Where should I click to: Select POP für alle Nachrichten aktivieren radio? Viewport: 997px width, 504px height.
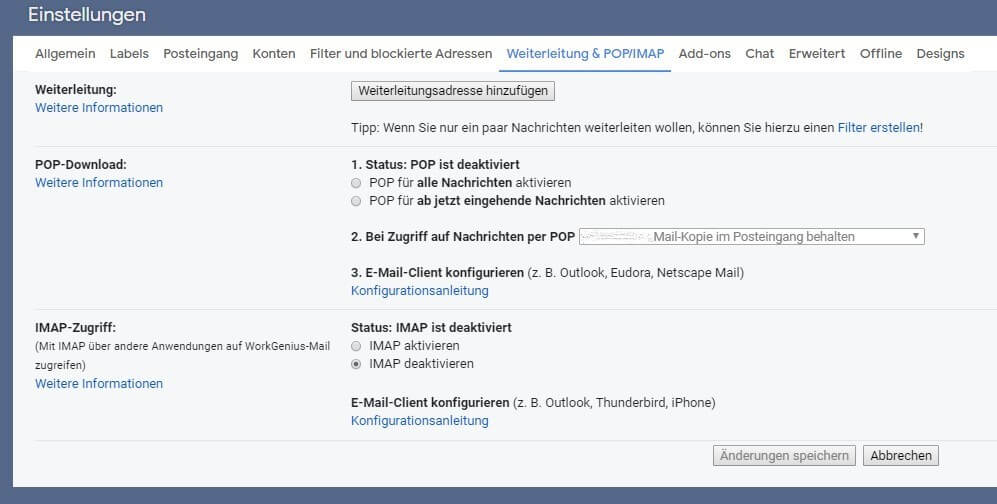(x=356, y=183)
